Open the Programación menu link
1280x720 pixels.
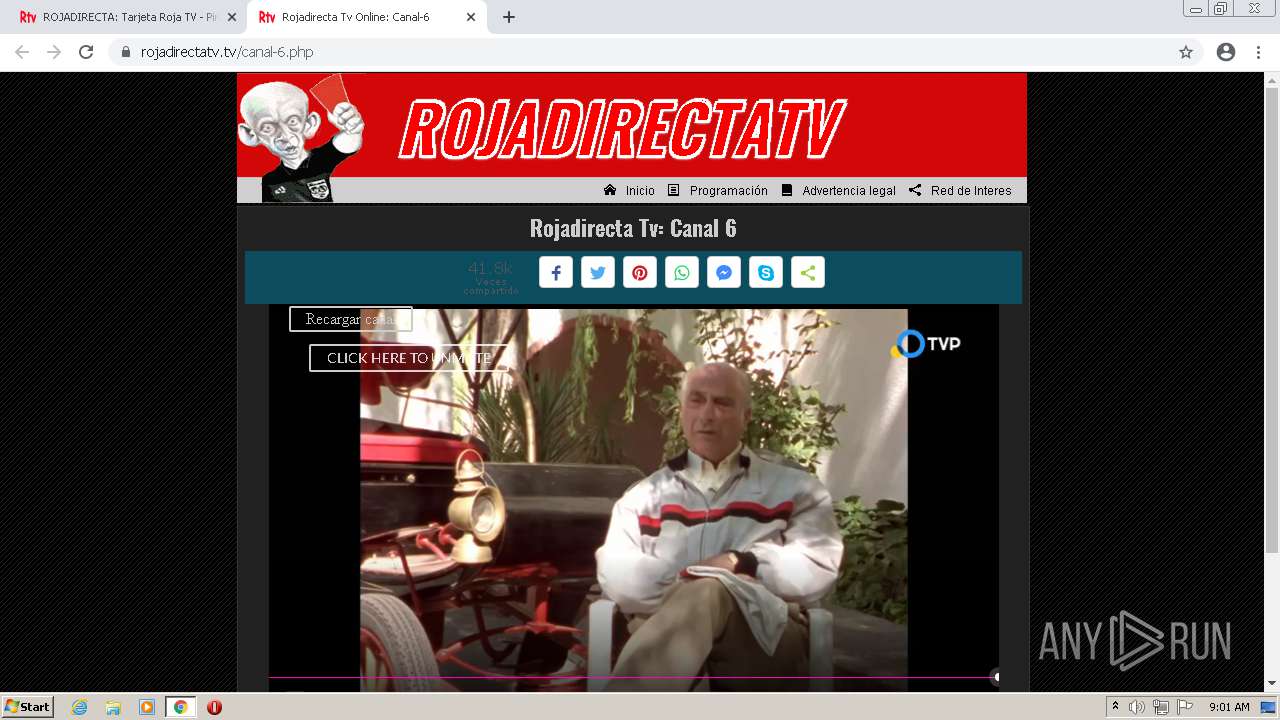(x=718, y=191)
